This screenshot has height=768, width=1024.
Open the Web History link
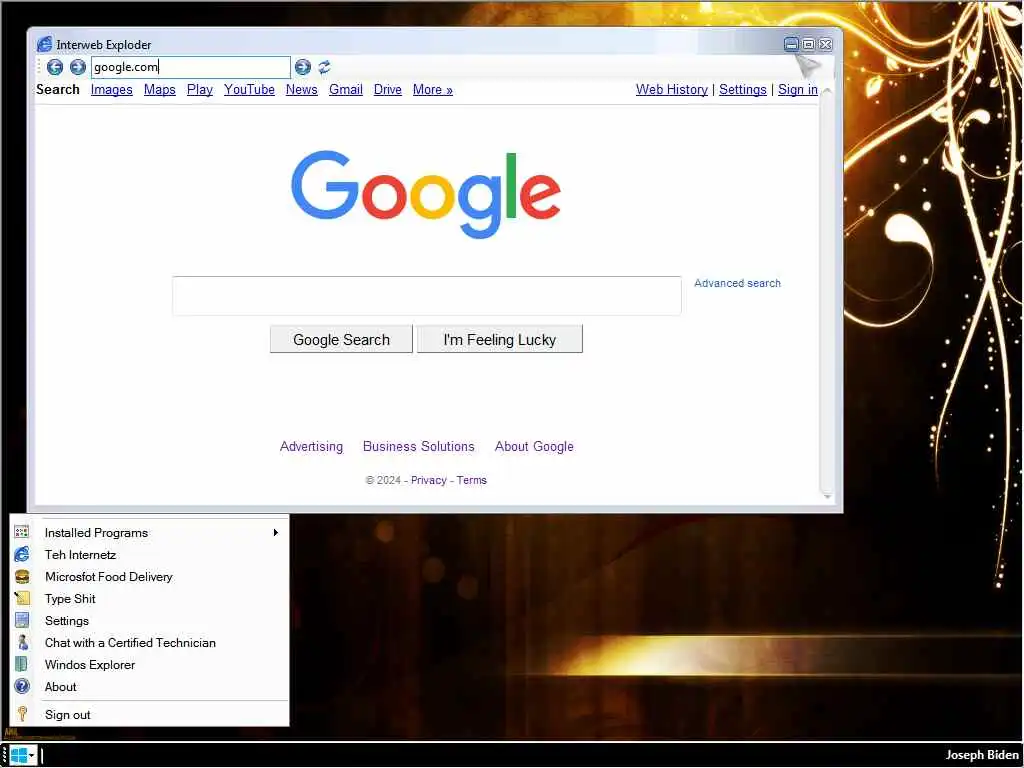click(672, 89)
